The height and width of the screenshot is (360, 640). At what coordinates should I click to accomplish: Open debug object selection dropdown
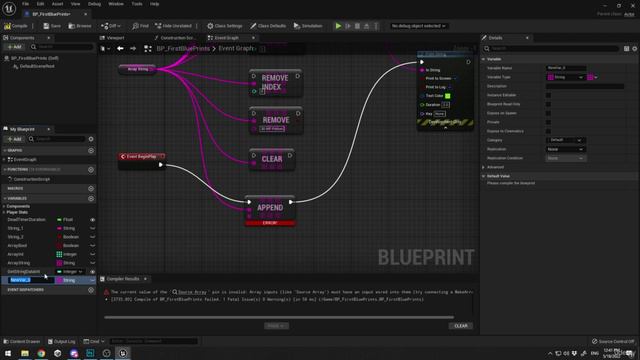point(418,26)
